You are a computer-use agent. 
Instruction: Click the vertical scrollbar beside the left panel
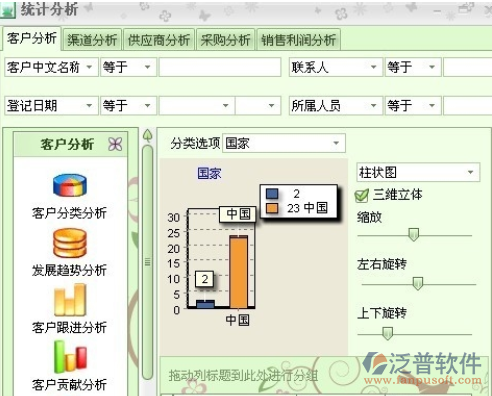click(x=147, y=262)
